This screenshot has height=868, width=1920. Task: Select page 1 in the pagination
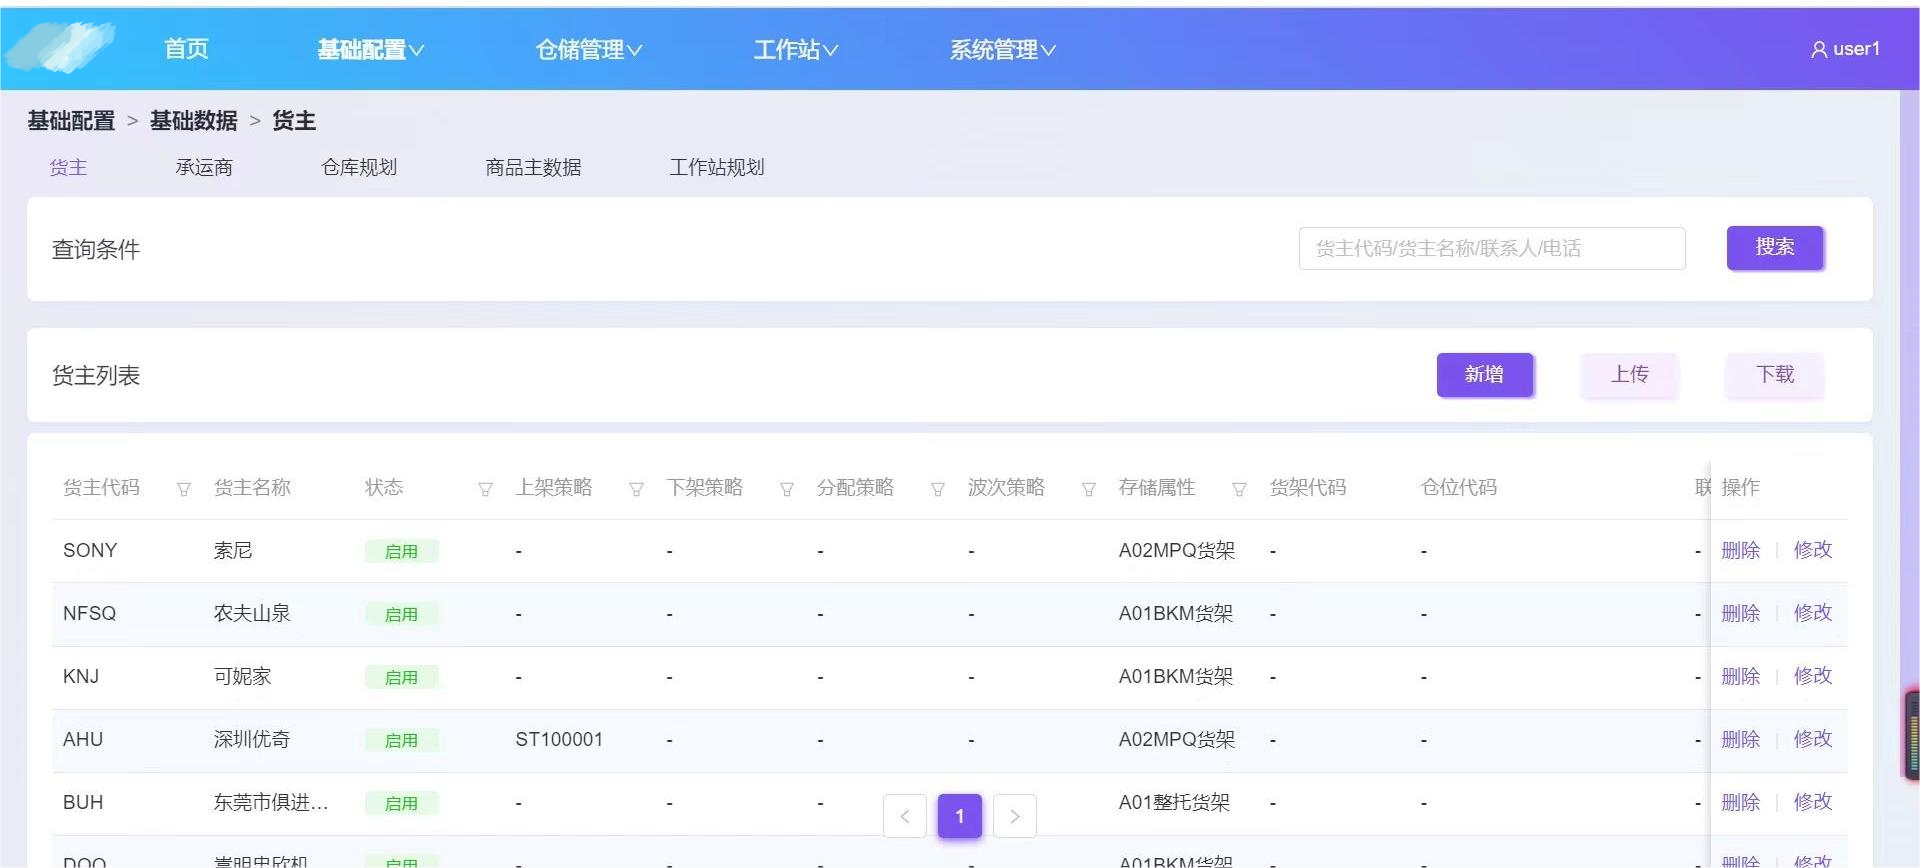point(960,816)
